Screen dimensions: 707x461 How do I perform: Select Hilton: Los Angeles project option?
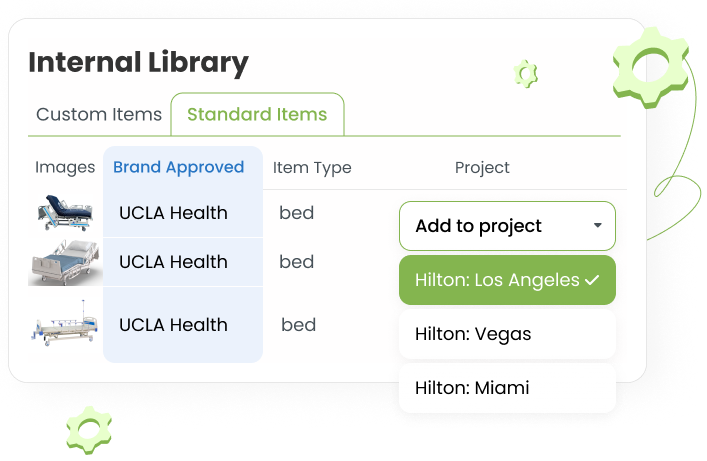(507, 280)
